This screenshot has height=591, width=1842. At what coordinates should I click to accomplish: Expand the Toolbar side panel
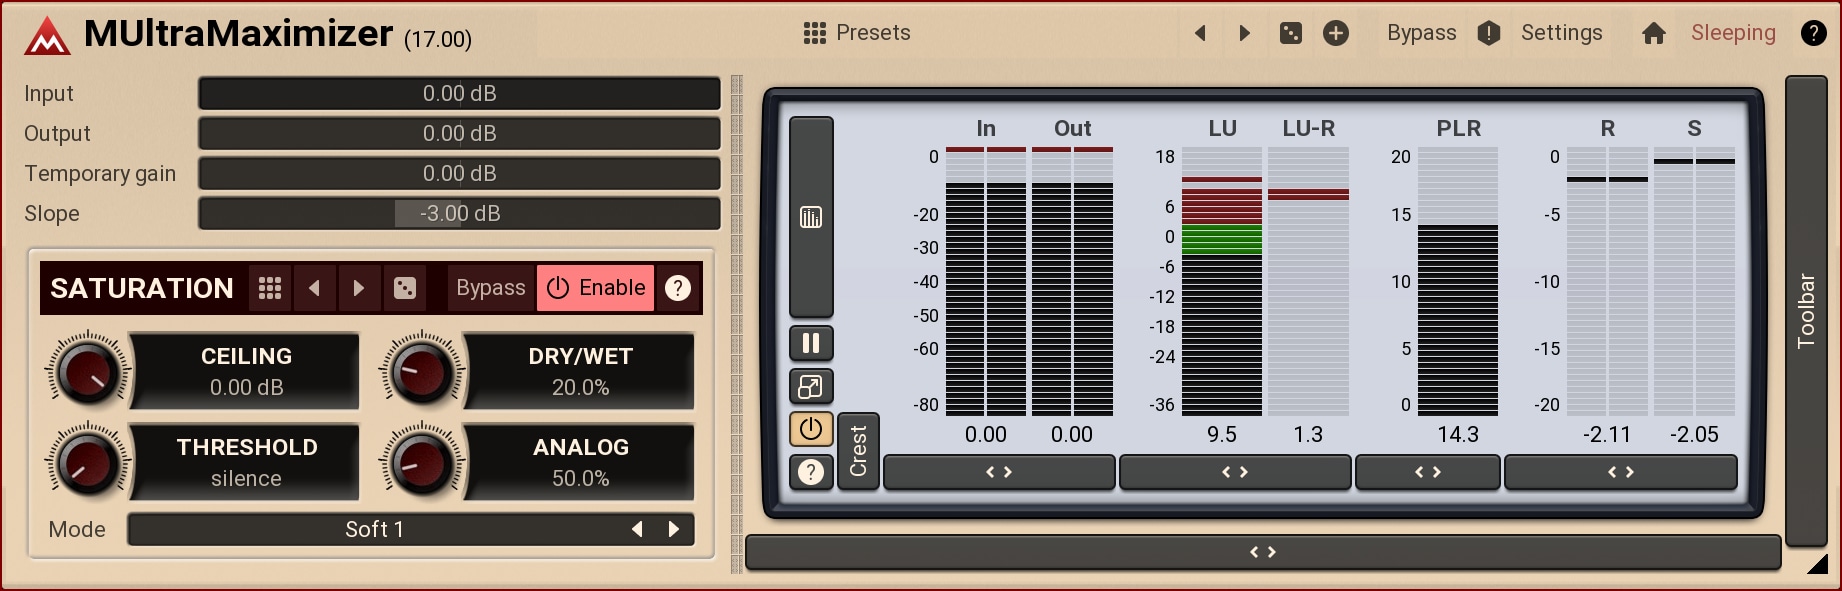click(1806, 310)
